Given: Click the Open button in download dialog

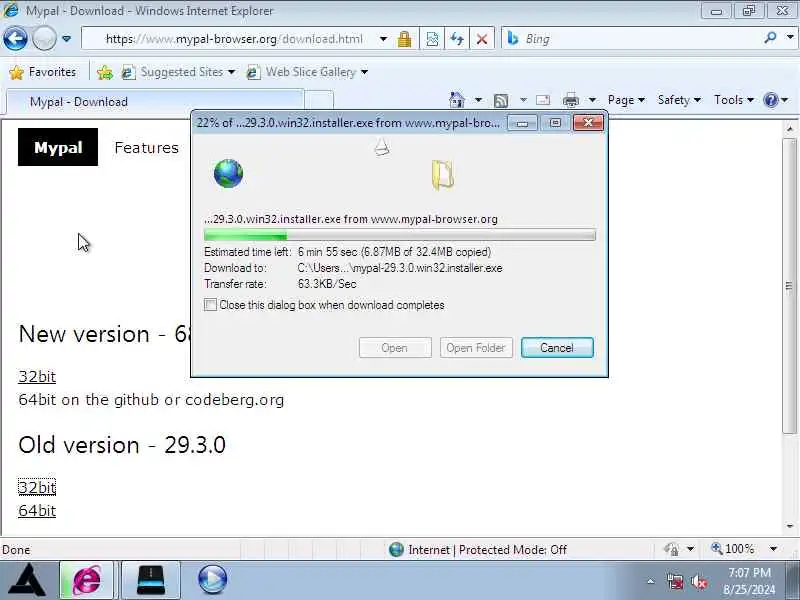Looking at the screenshot, I should point(395,347).
